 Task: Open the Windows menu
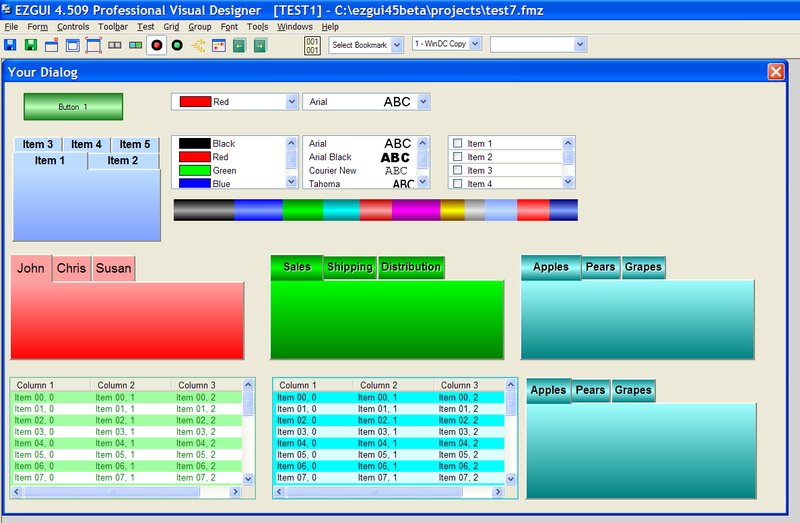[x=295, y=27]
